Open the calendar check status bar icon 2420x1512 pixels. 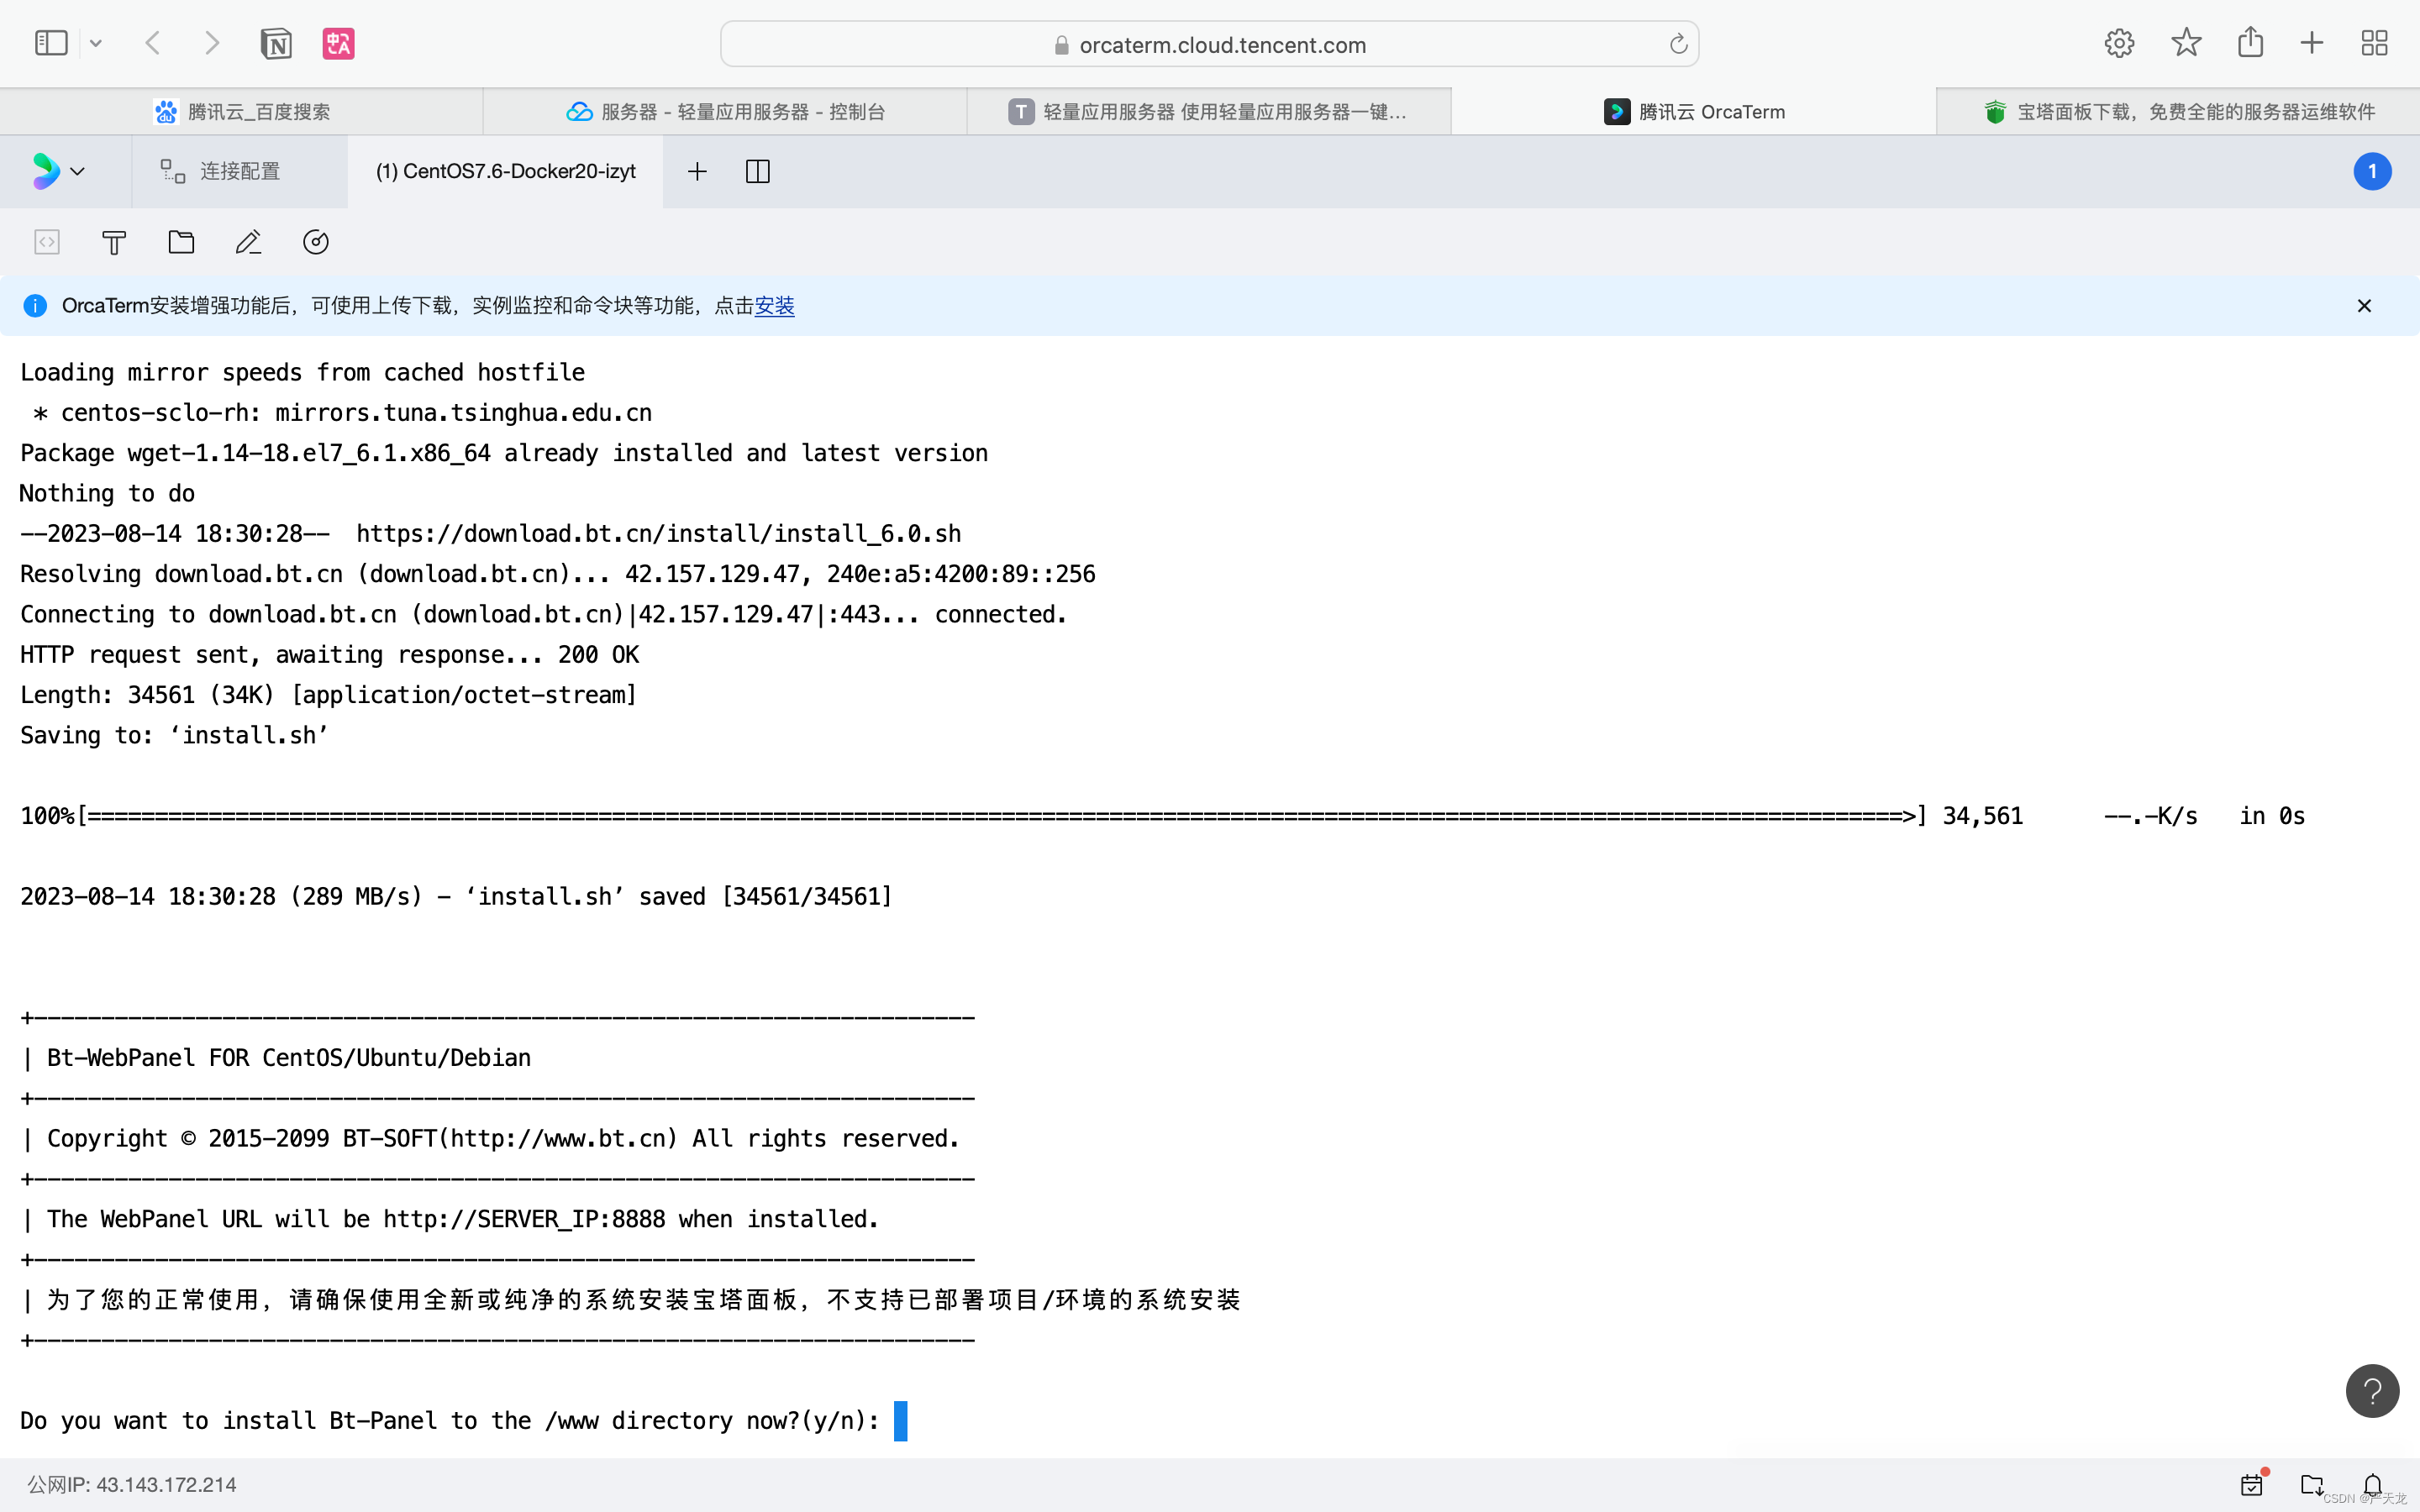tap(2252, 1484)
